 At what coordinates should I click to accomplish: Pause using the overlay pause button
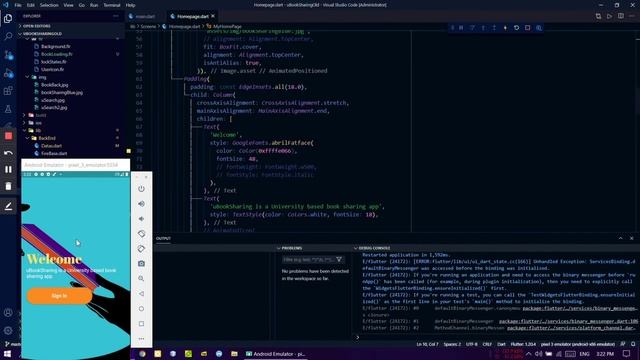click(x=8, y=169)
